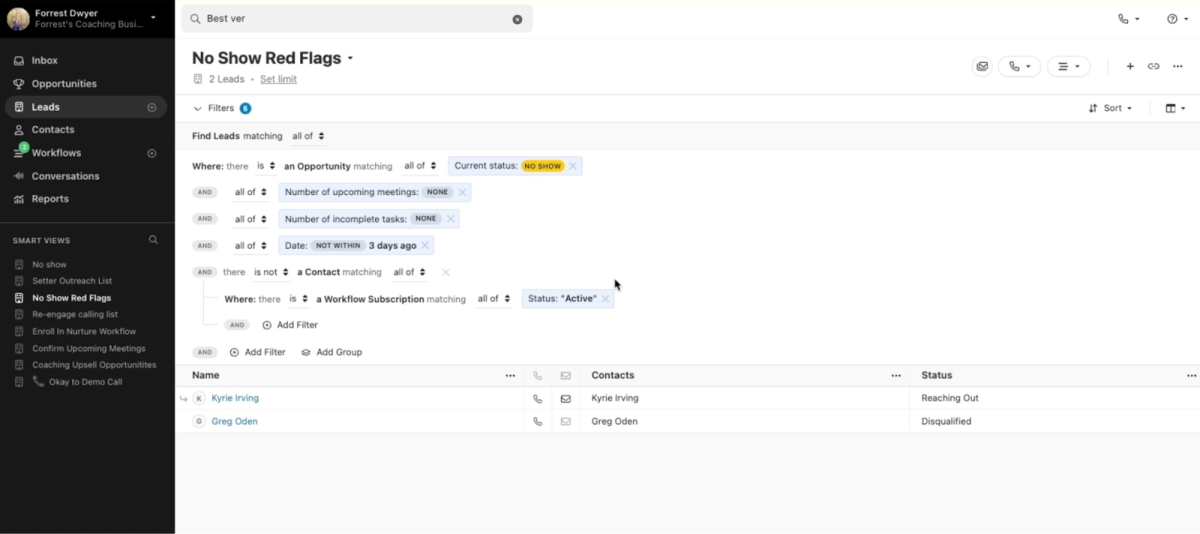This screenshot has height=534, width=1200.
Task: Open the No Show Red Flags title dropdown
Action: pyautogui.click(x=351, y=59)
